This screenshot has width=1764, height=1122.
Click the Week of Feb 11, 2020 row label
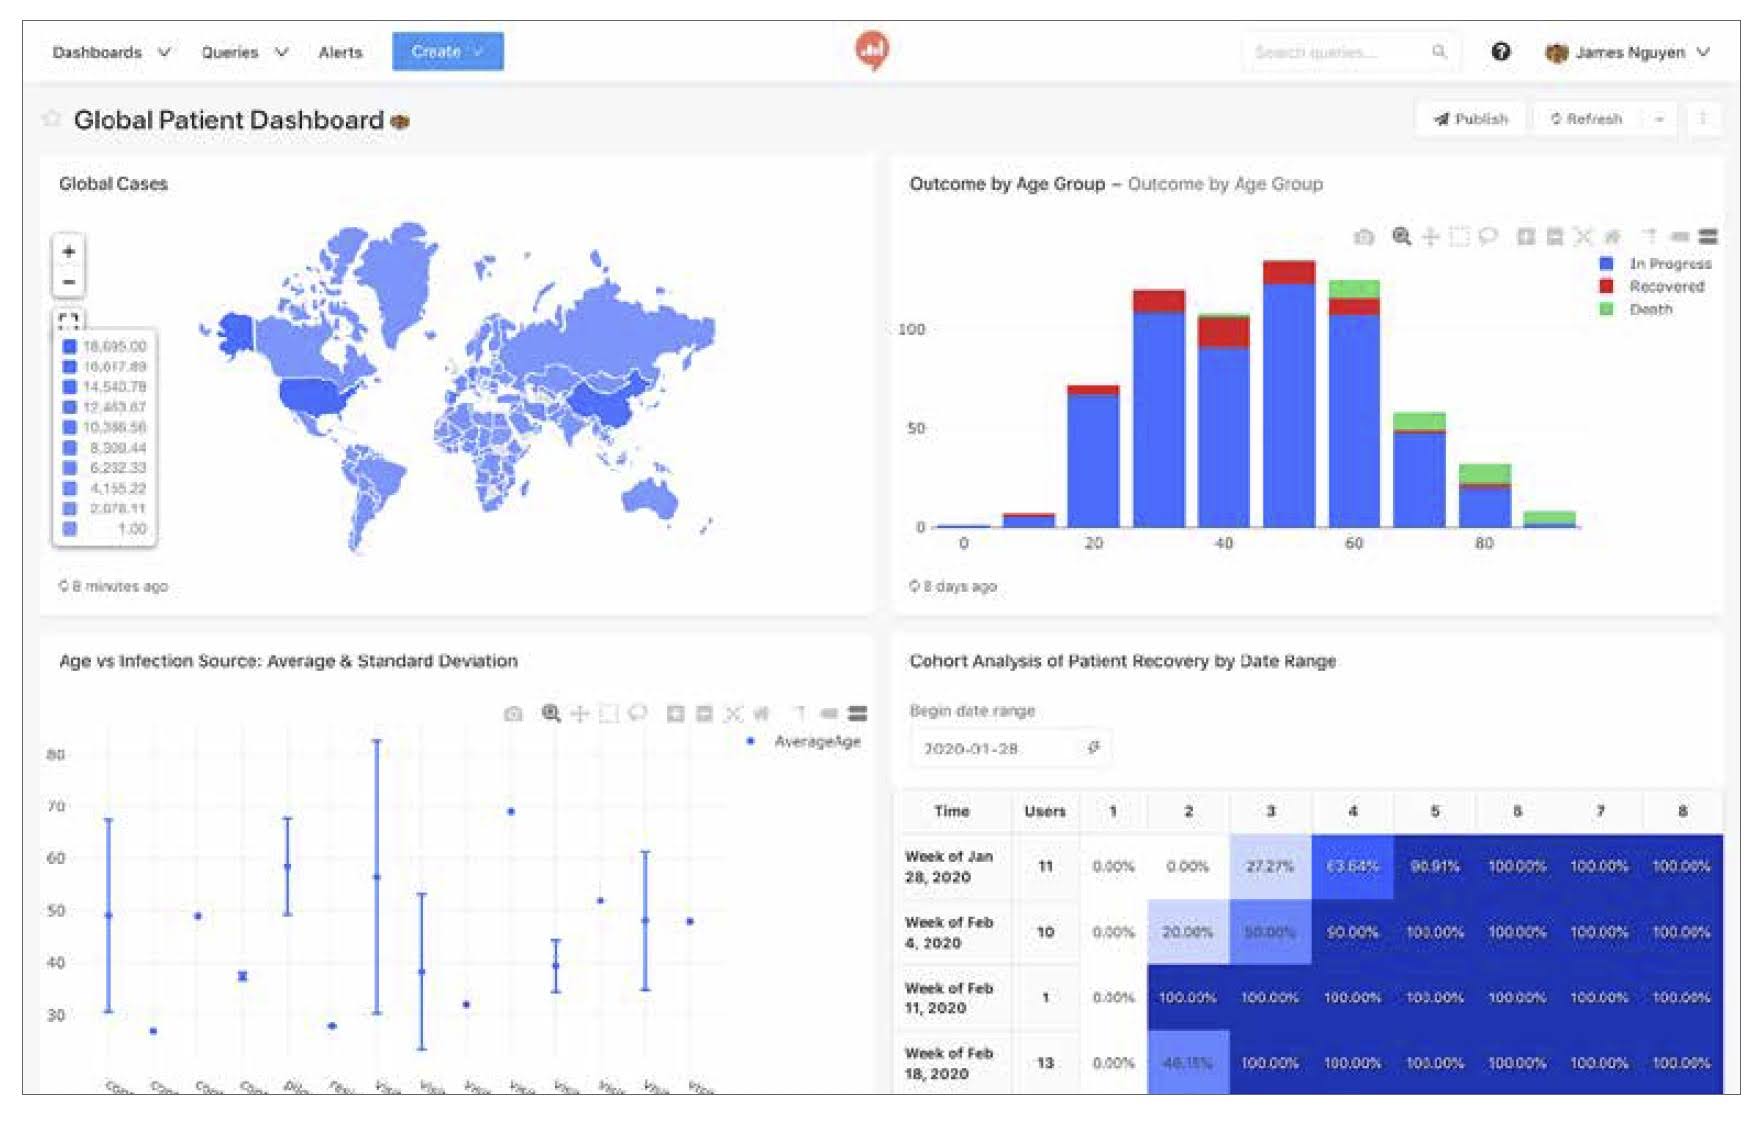coord(949,998)
